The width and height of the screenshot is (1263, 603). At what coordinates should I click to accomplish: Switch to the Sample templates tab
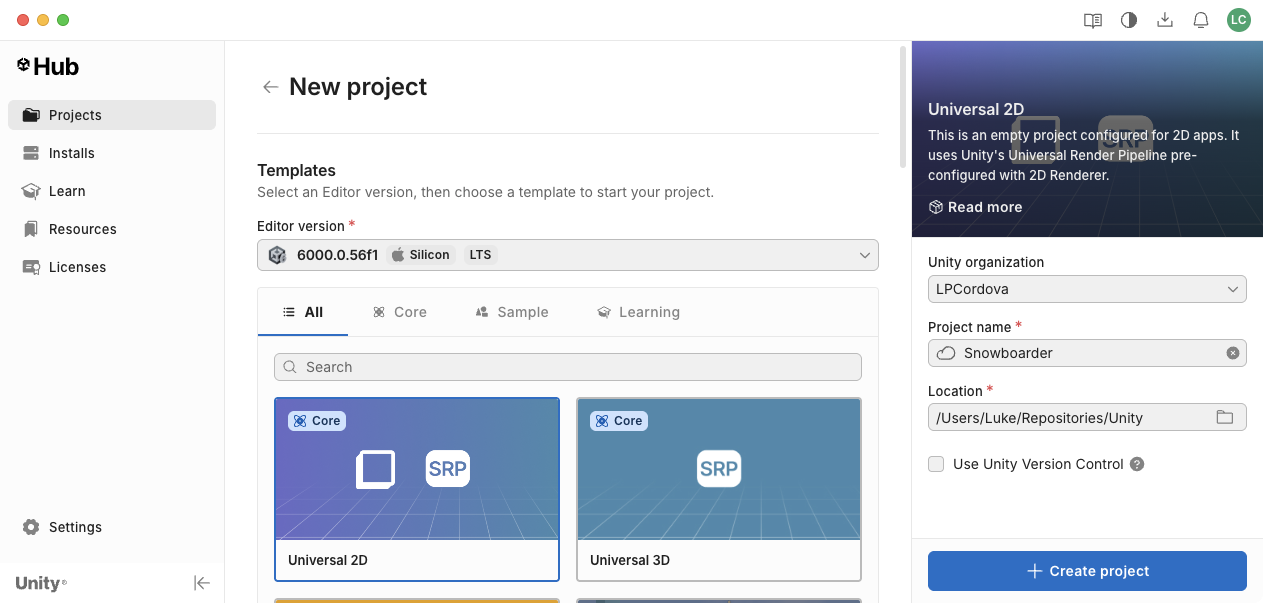tap(512, 312)
